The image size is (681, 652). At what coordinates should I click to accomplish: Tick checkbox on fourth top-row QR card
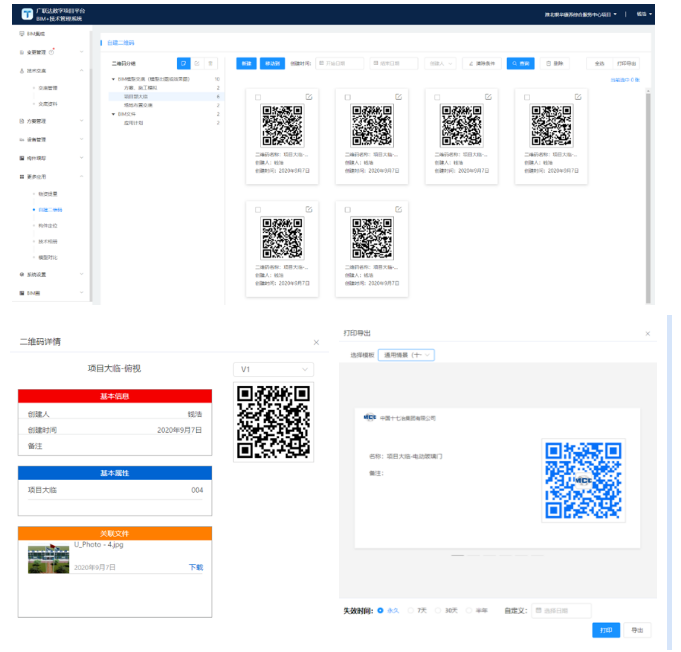(527, 97)
